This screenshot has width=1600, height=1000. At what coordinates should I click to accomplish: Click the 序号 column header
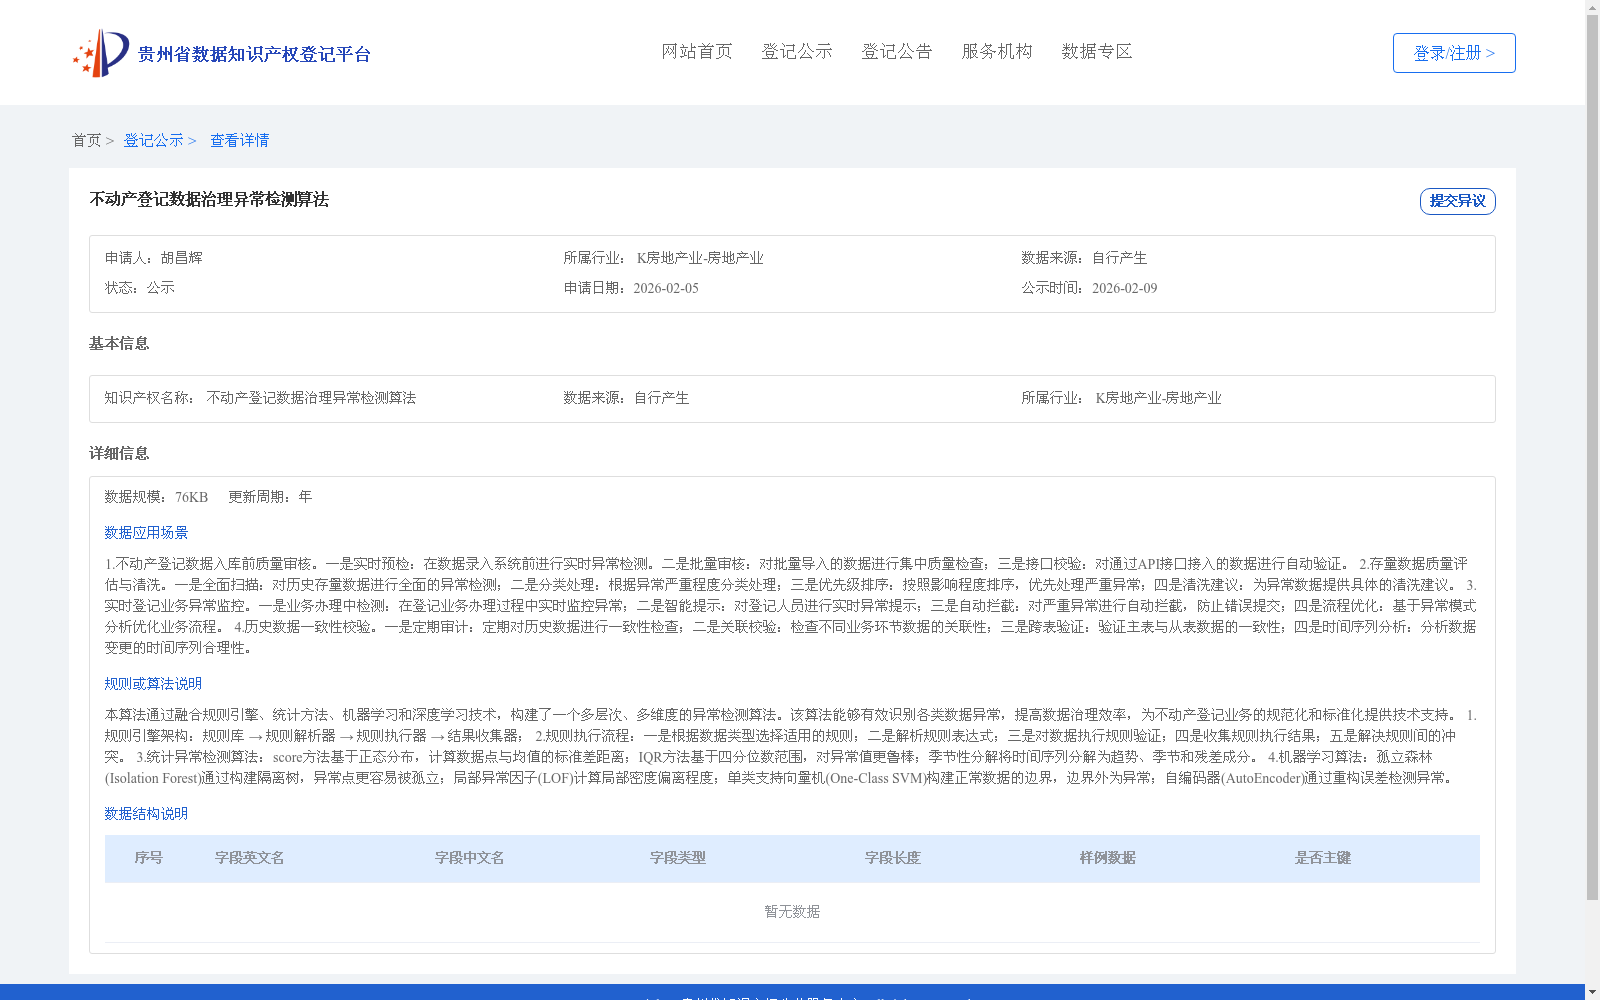coord(148,858)
